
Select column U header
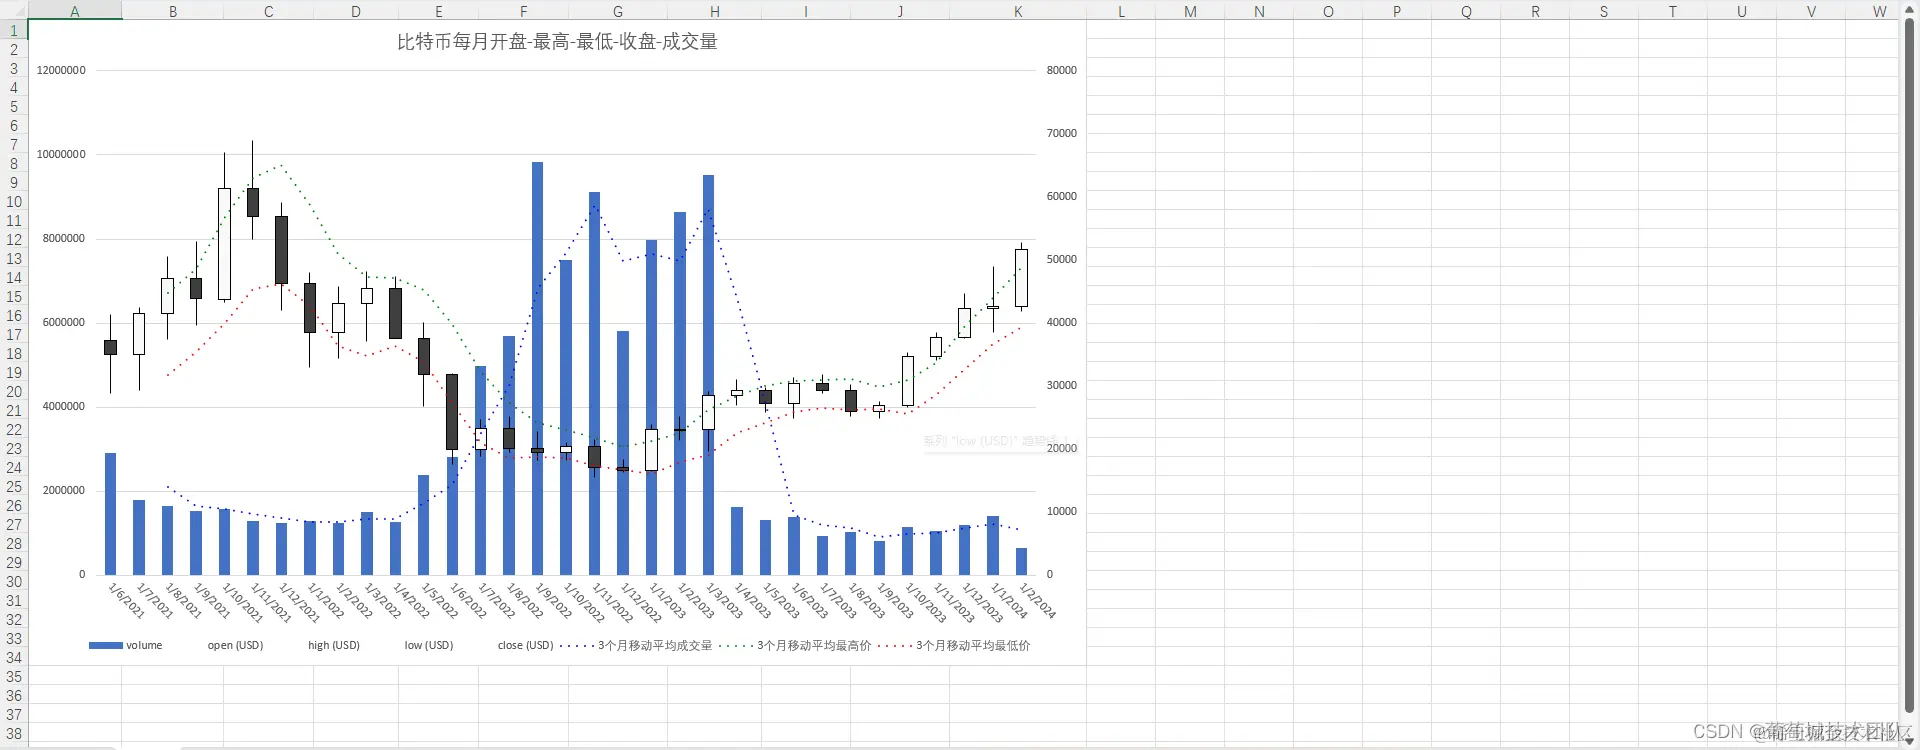pyautogui.click(x=1742, y=12)
